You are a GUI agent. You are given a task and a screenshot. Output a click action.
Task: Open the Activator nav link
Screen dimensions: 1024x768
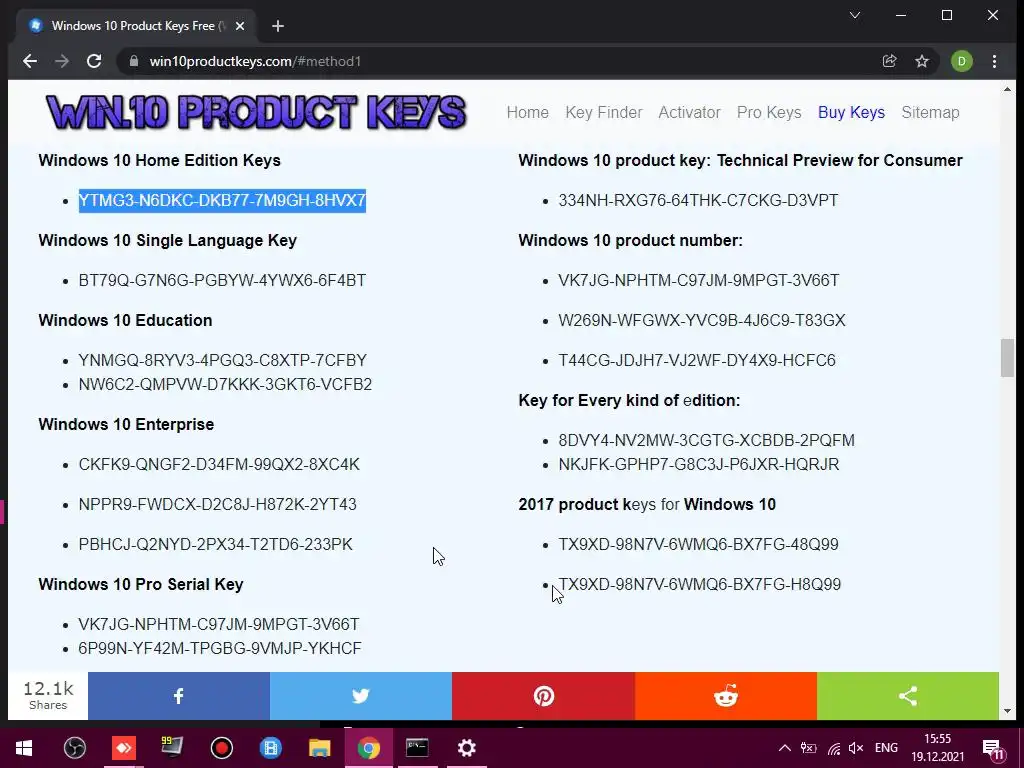690,112
